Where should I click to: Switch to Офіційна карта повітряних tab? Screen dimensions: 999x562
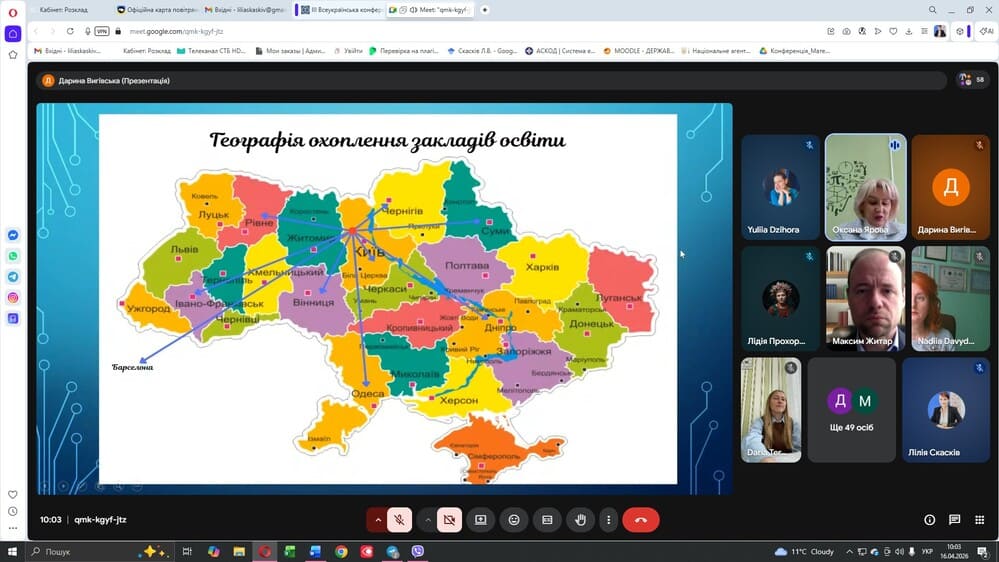tap(155, 10)
